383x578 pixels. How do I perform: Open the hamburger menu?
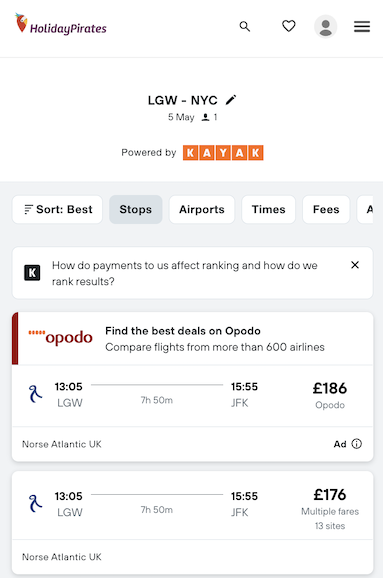(362, 27)
